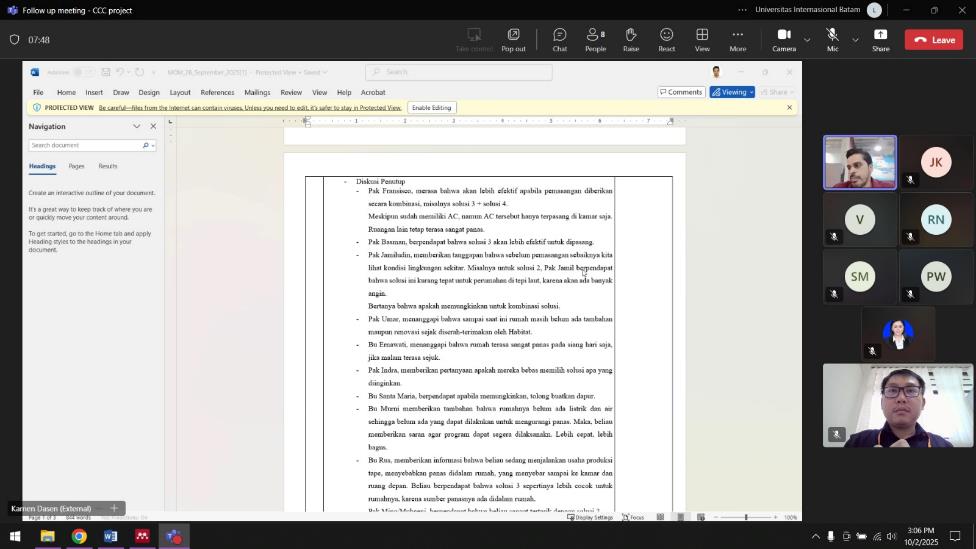Leave the meeting

[x=934, y=40]
